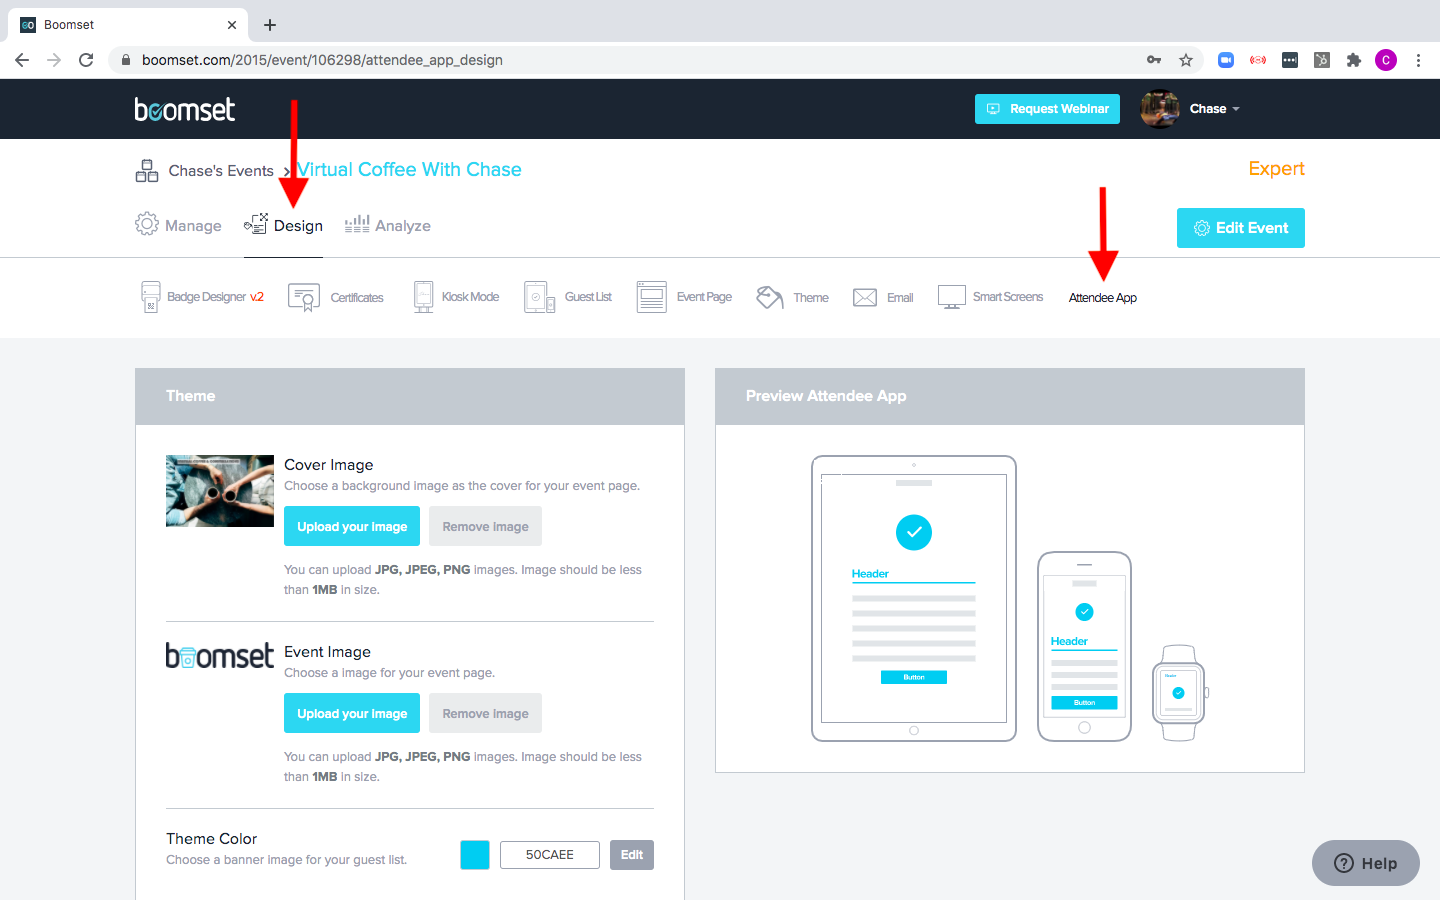Click the Analyze bar chart icon

click(x=357, y=224)
